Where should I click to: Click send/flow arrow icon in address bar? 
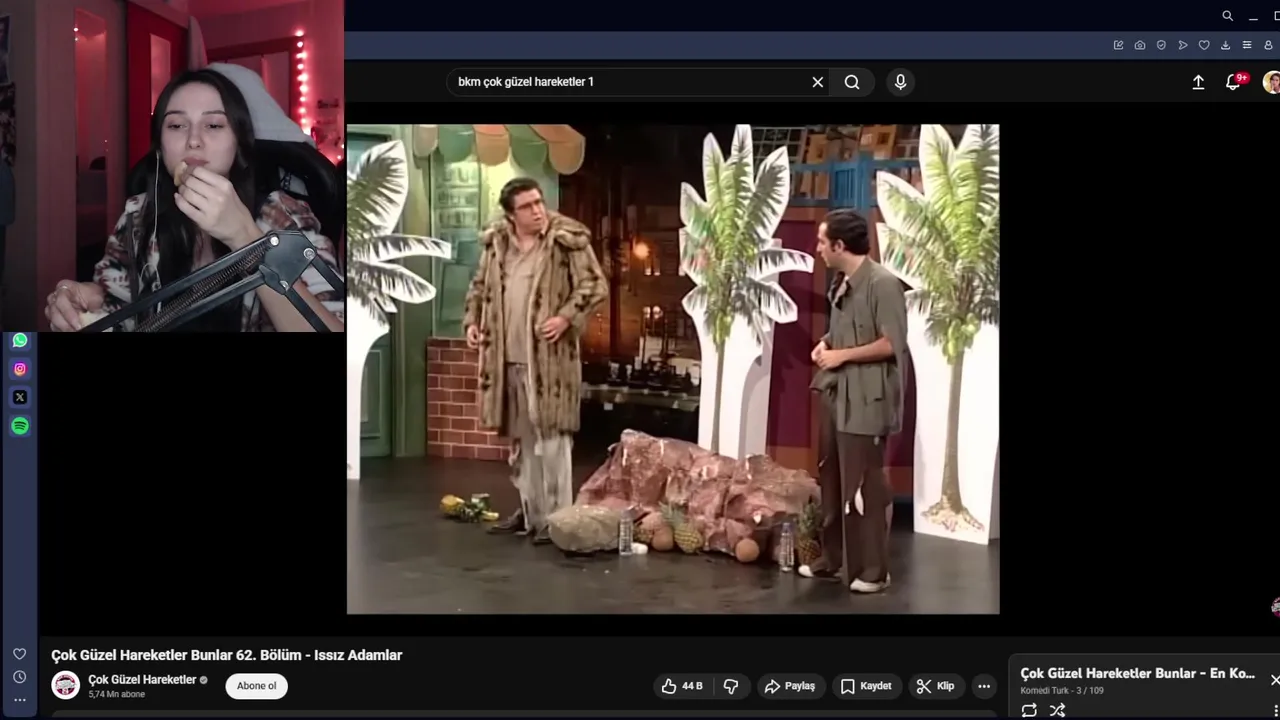tap(1183, 45)
